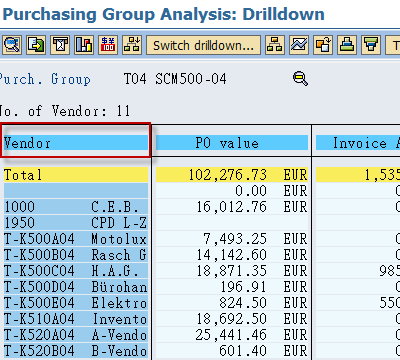This screenshot has width=400, height=360.
Task: Select the PO value column header
Action: click(232, 143)
